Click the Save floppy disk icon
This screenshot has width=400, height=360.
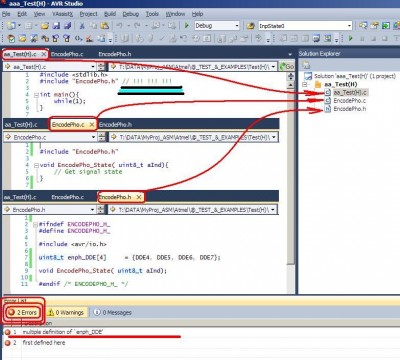[x=56, y=26]
